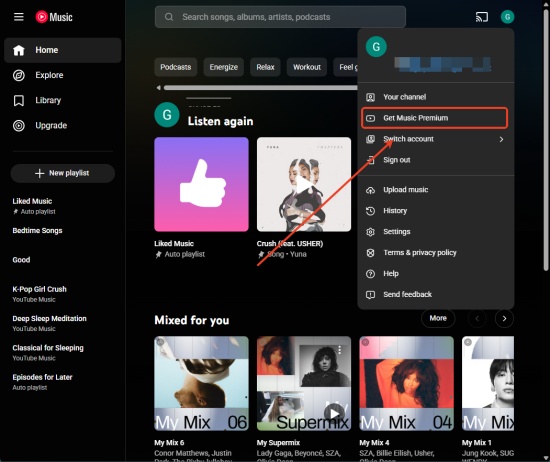Click the page vertical scrollbar
550x462 pixels.
click(x=546, y=140)
